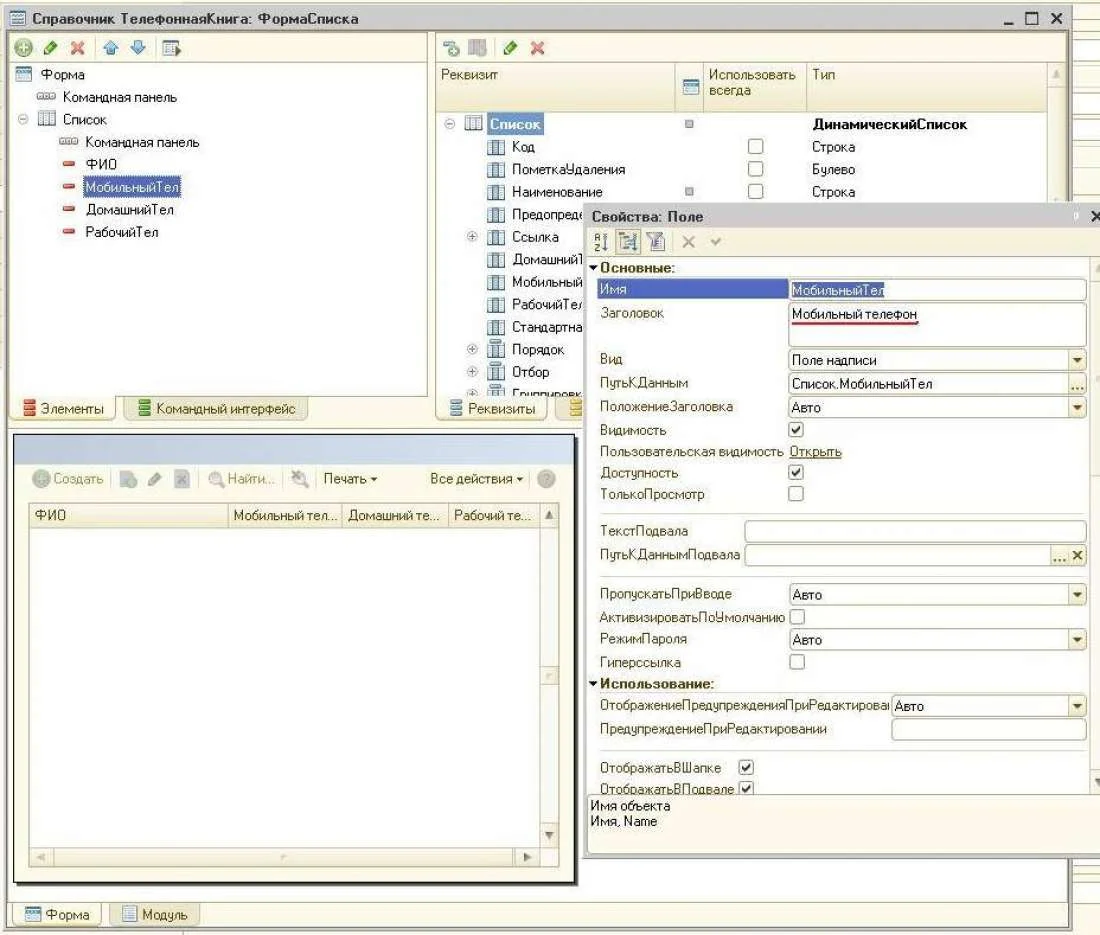This screenshot has height=935, width=1100.
Task: Click add attribute icon in attributes toolbar
Action: (x=451, y=48)
